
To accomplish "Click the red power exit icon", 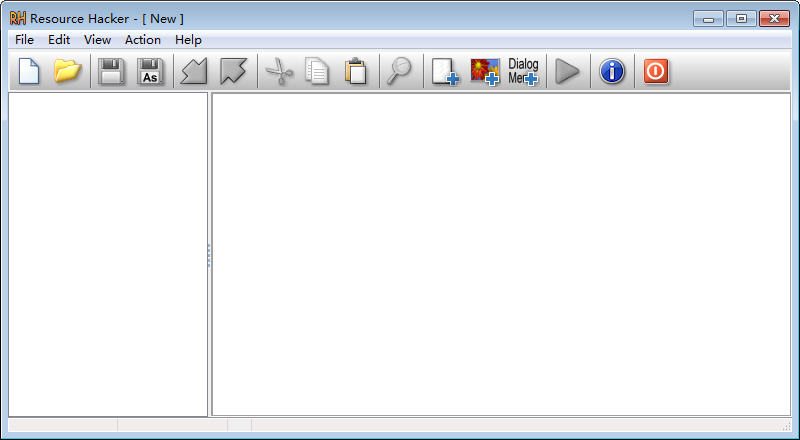I will click(656, 71).
